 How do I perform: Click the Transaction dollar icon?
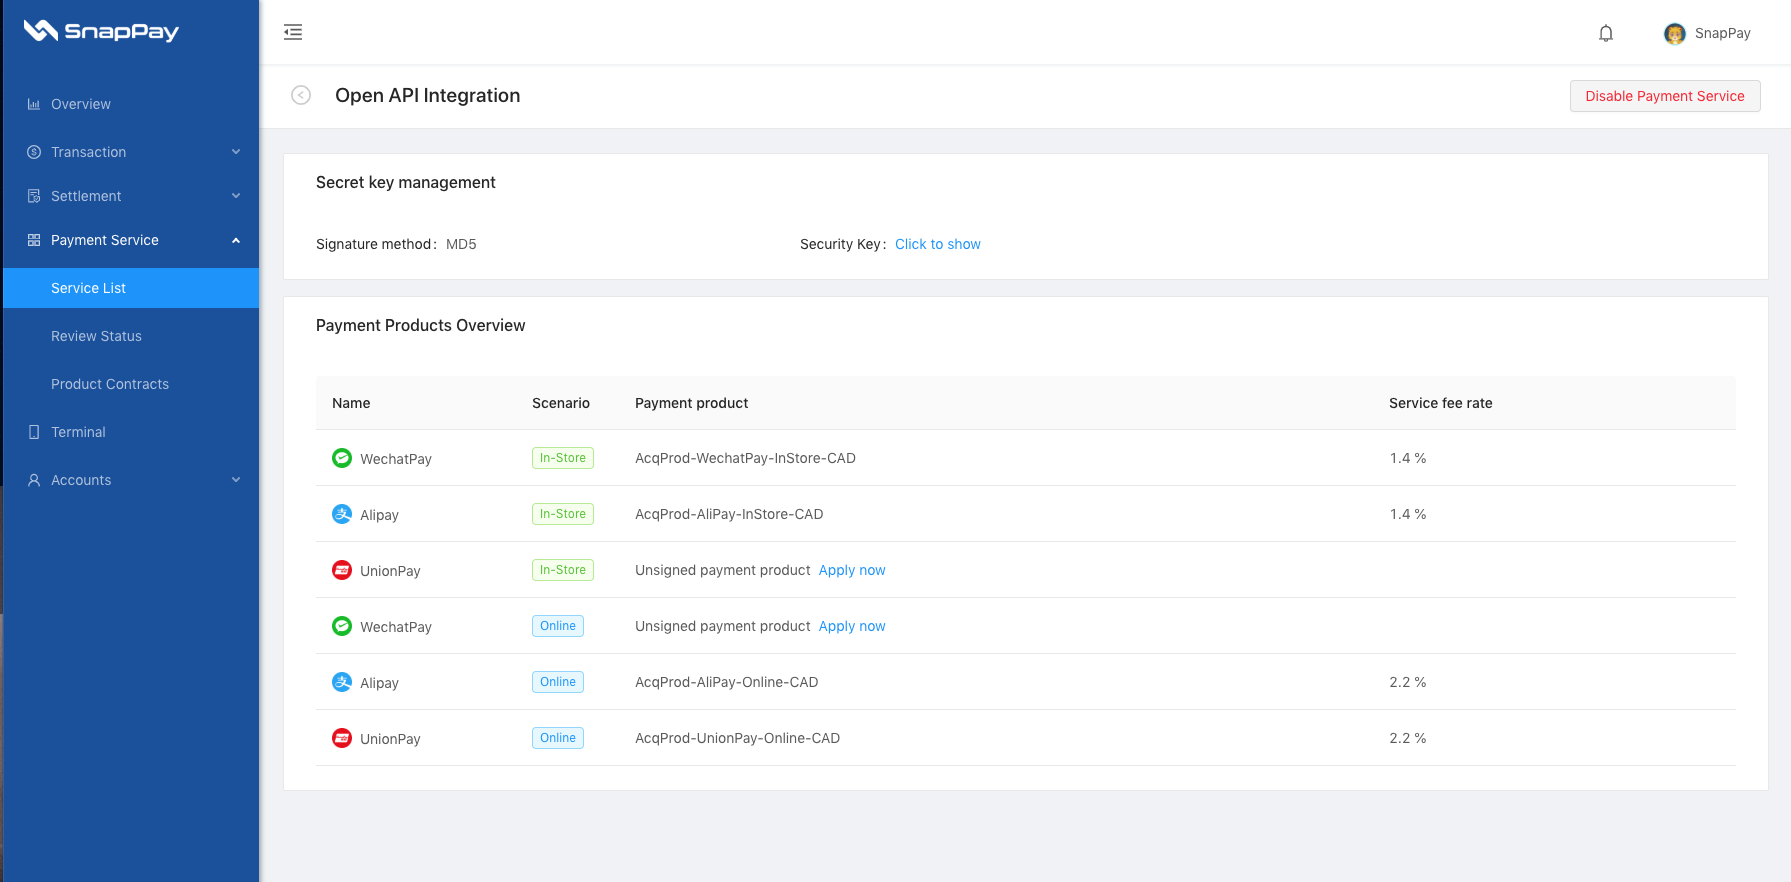(x=34, y=152)
